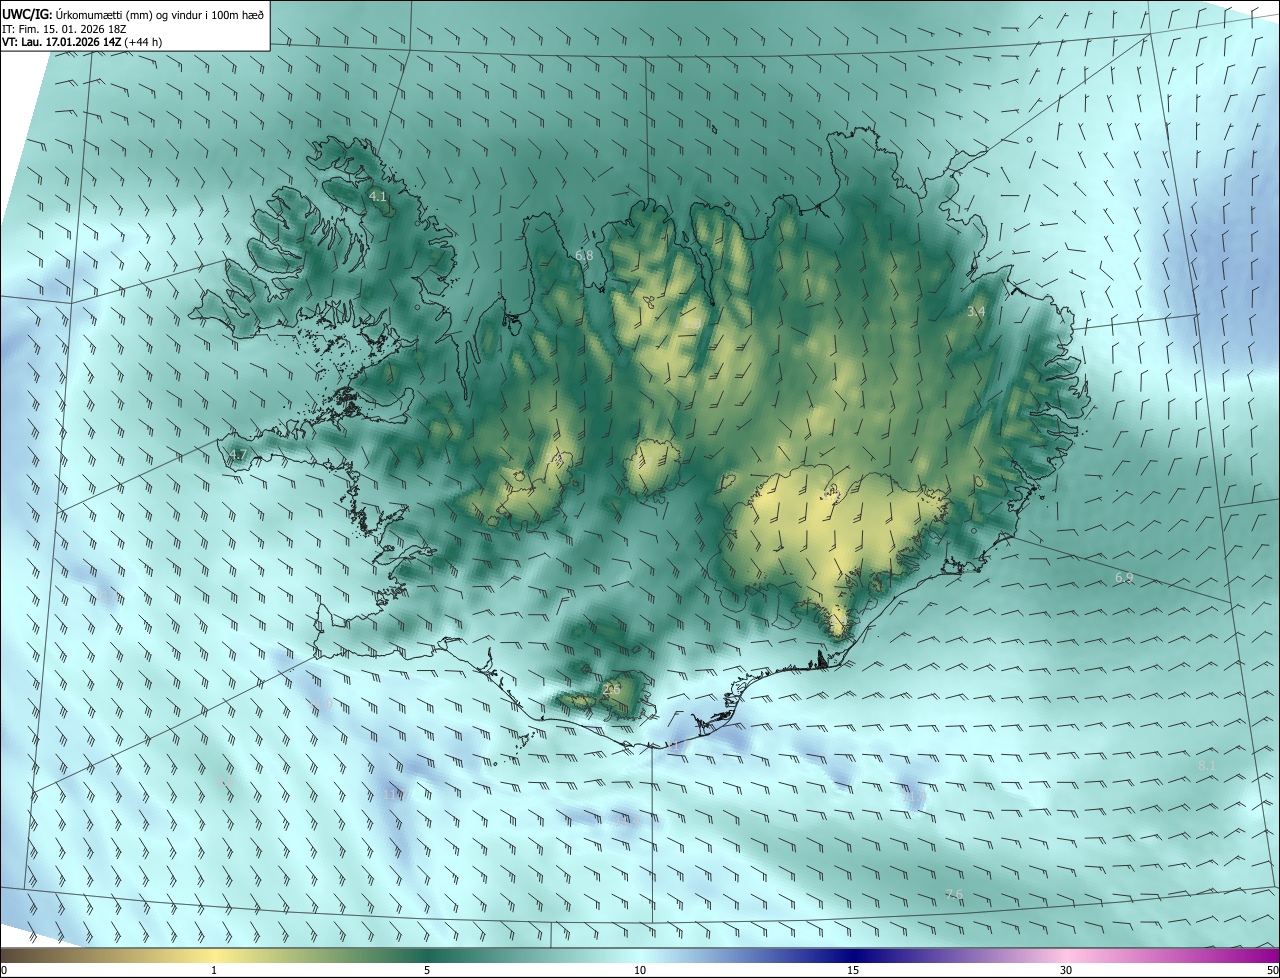Click the "6.9" value off the southeast coast
Image resolution: width=1280 pixels, height=978 pixels.
[x=1124, y=578]
